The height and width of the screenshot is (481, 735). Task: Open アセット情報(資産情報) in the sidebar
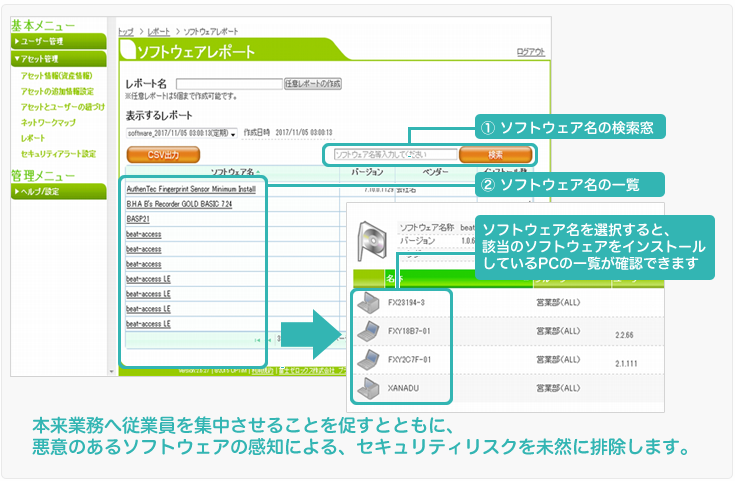click(57, 75)
